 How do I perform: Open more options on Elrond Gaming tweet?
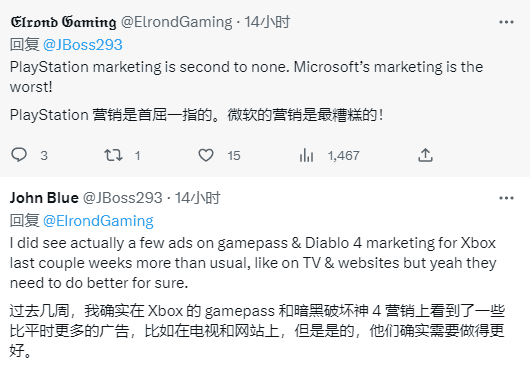[x=506, y=22]
